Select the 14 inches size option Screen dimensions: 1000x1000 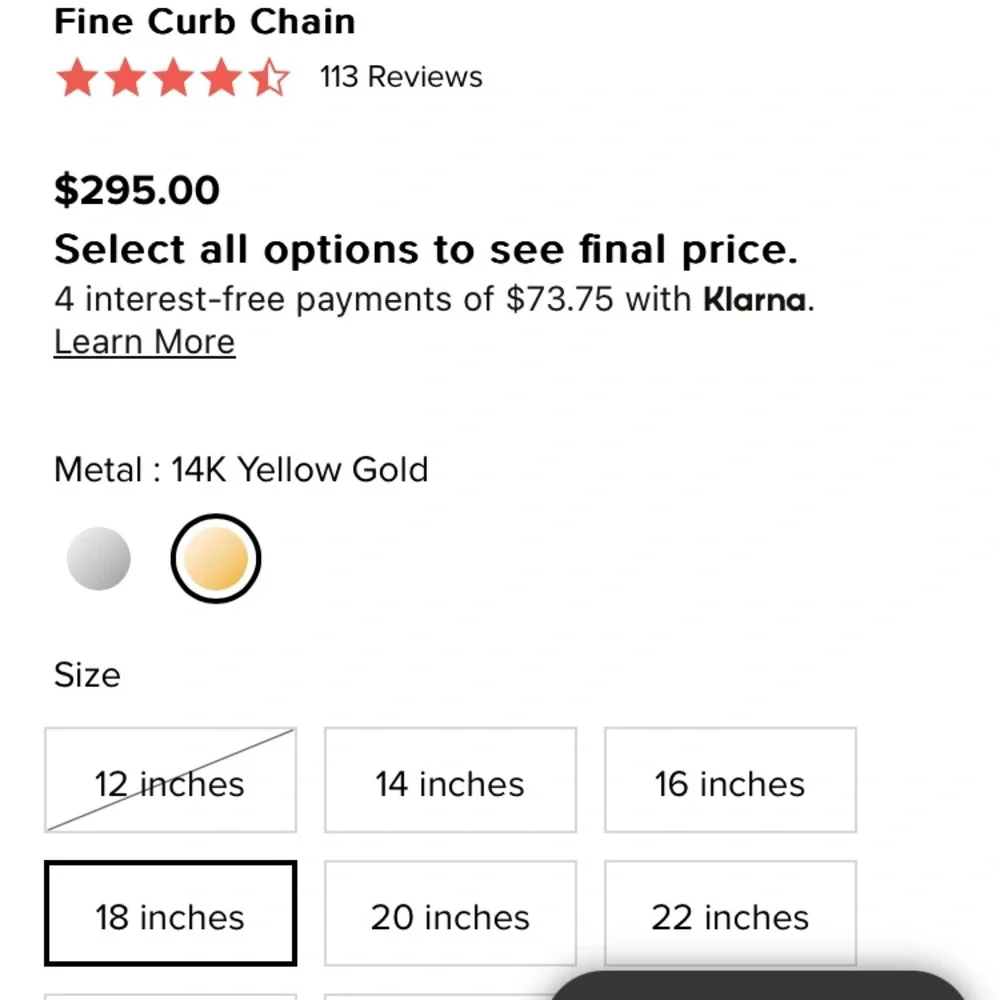click(x=450, y=781)
